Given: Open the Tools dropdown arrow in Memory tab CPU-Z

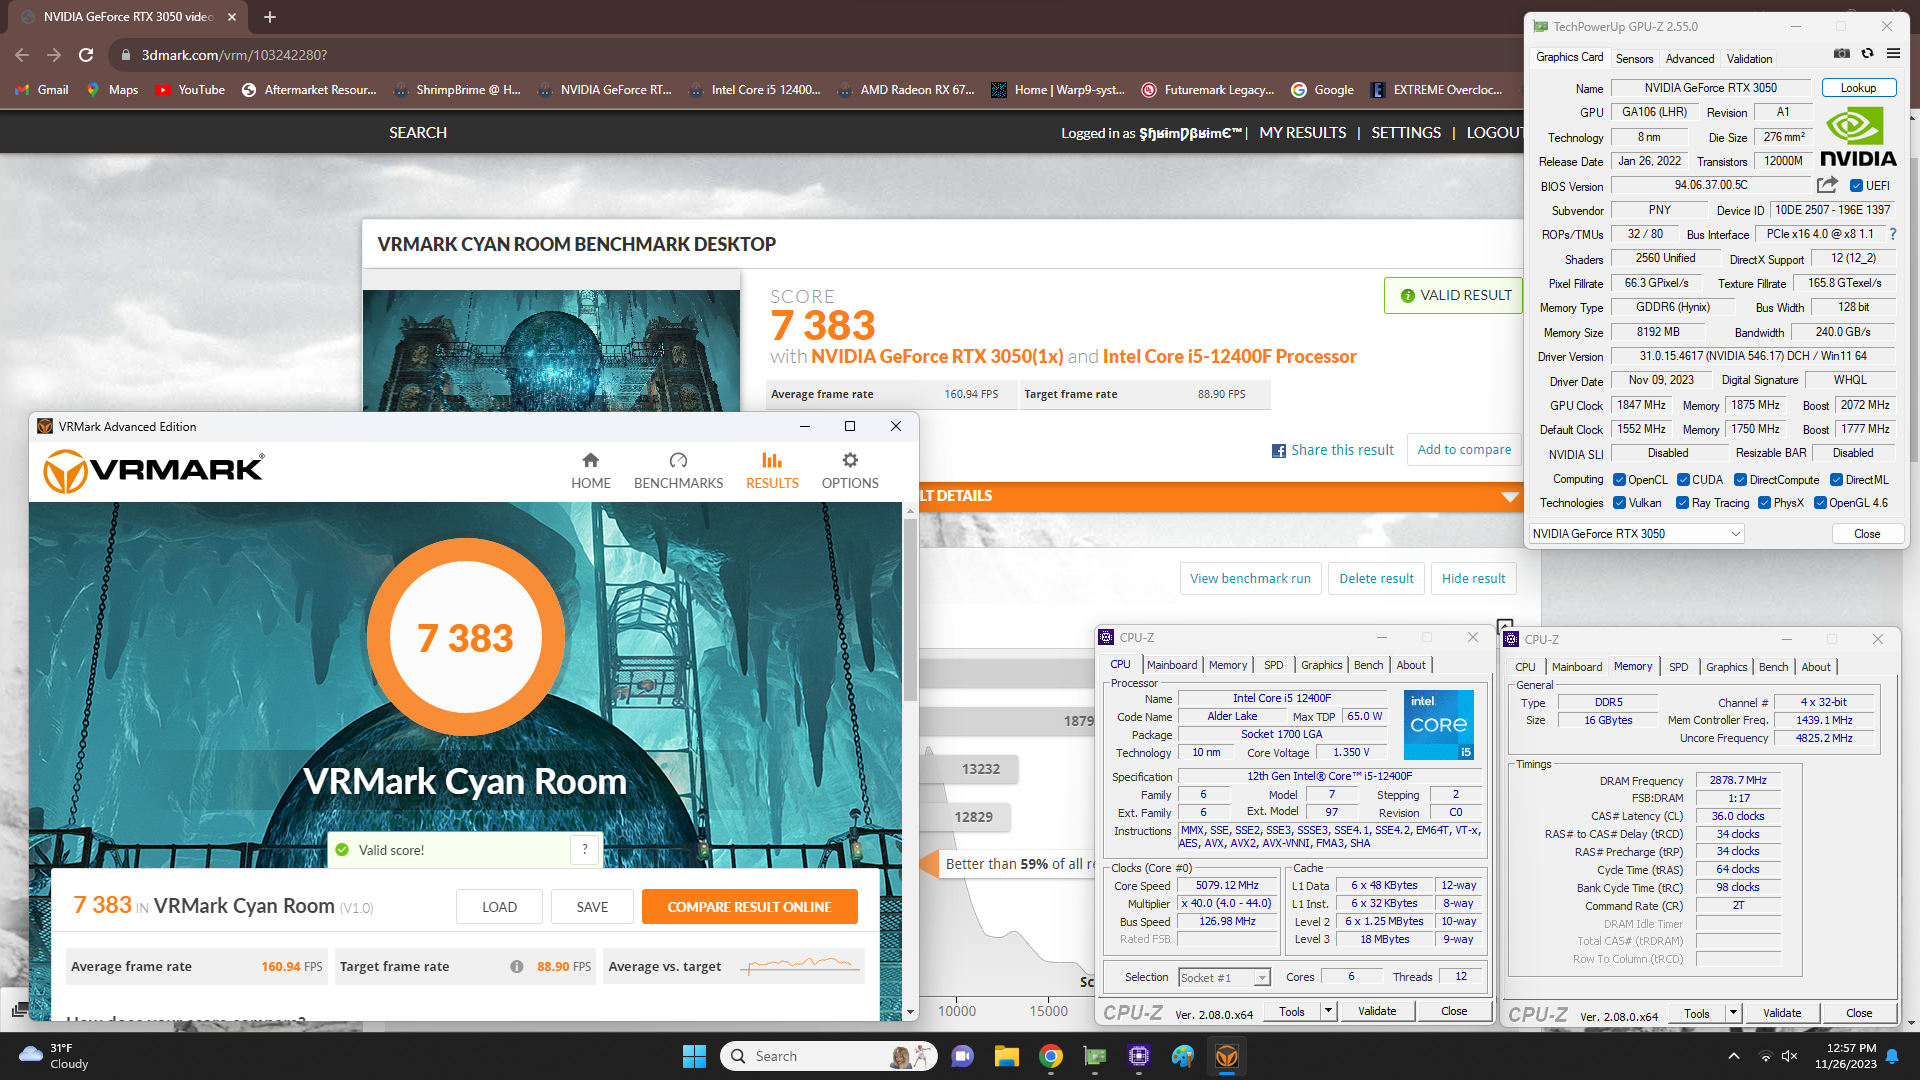Looking at the screenshot, I should tap(1733, 1013).
